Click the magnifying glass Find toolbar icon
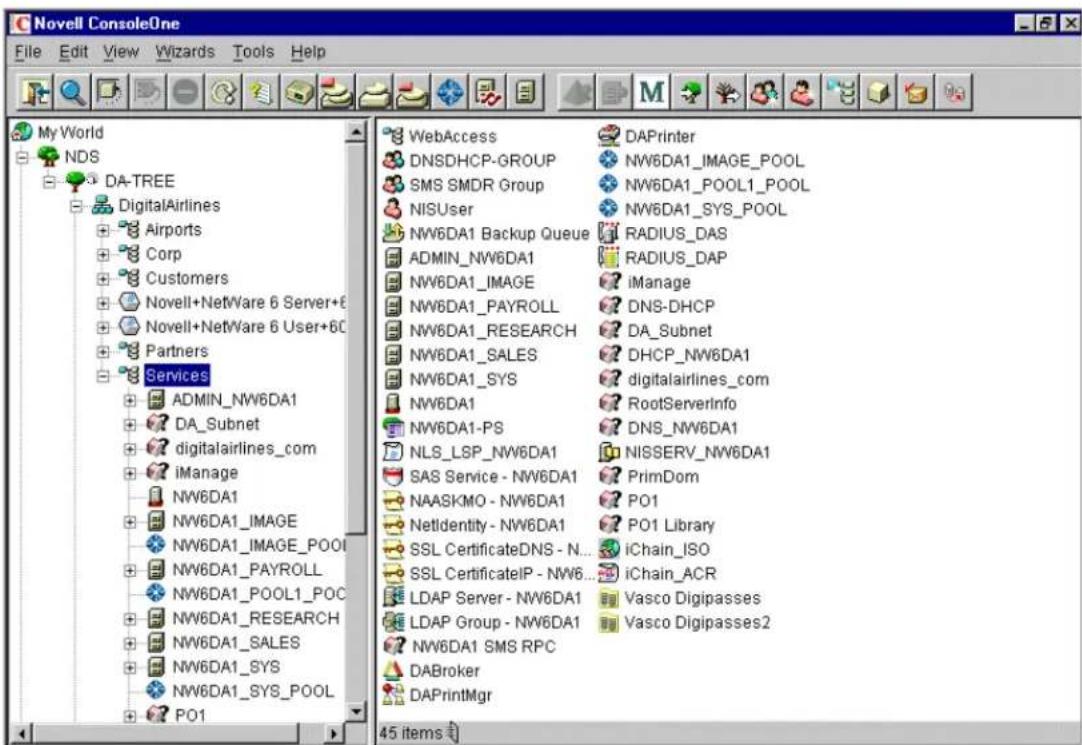The width and height of the screenshot is (1082, 745). pyautogui.click(x=72, y=92)
